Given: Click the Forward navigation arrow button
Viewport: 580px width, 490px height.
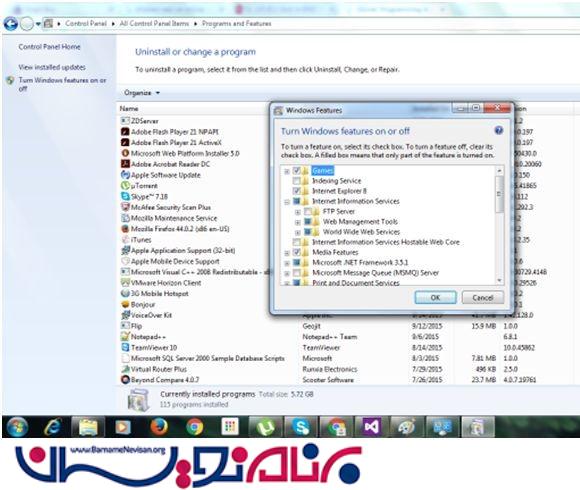Looking at the screenshot, I should point(27,24).
